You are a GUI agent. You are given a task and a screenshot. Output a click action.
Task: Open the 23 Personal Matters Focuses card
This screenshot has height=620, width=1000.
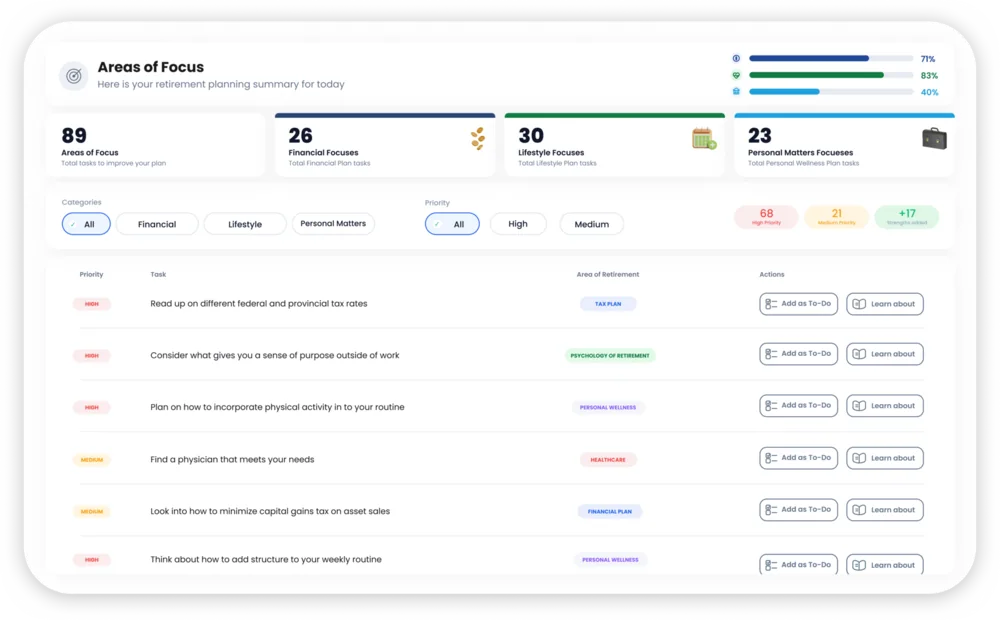tap(844, 145)
